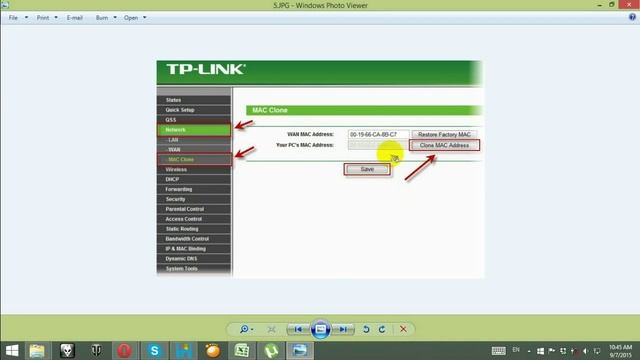The image size is (640, 360).
Task: Click DHCP in the TP-LINK sidebar
Action: tap(194, 179)
